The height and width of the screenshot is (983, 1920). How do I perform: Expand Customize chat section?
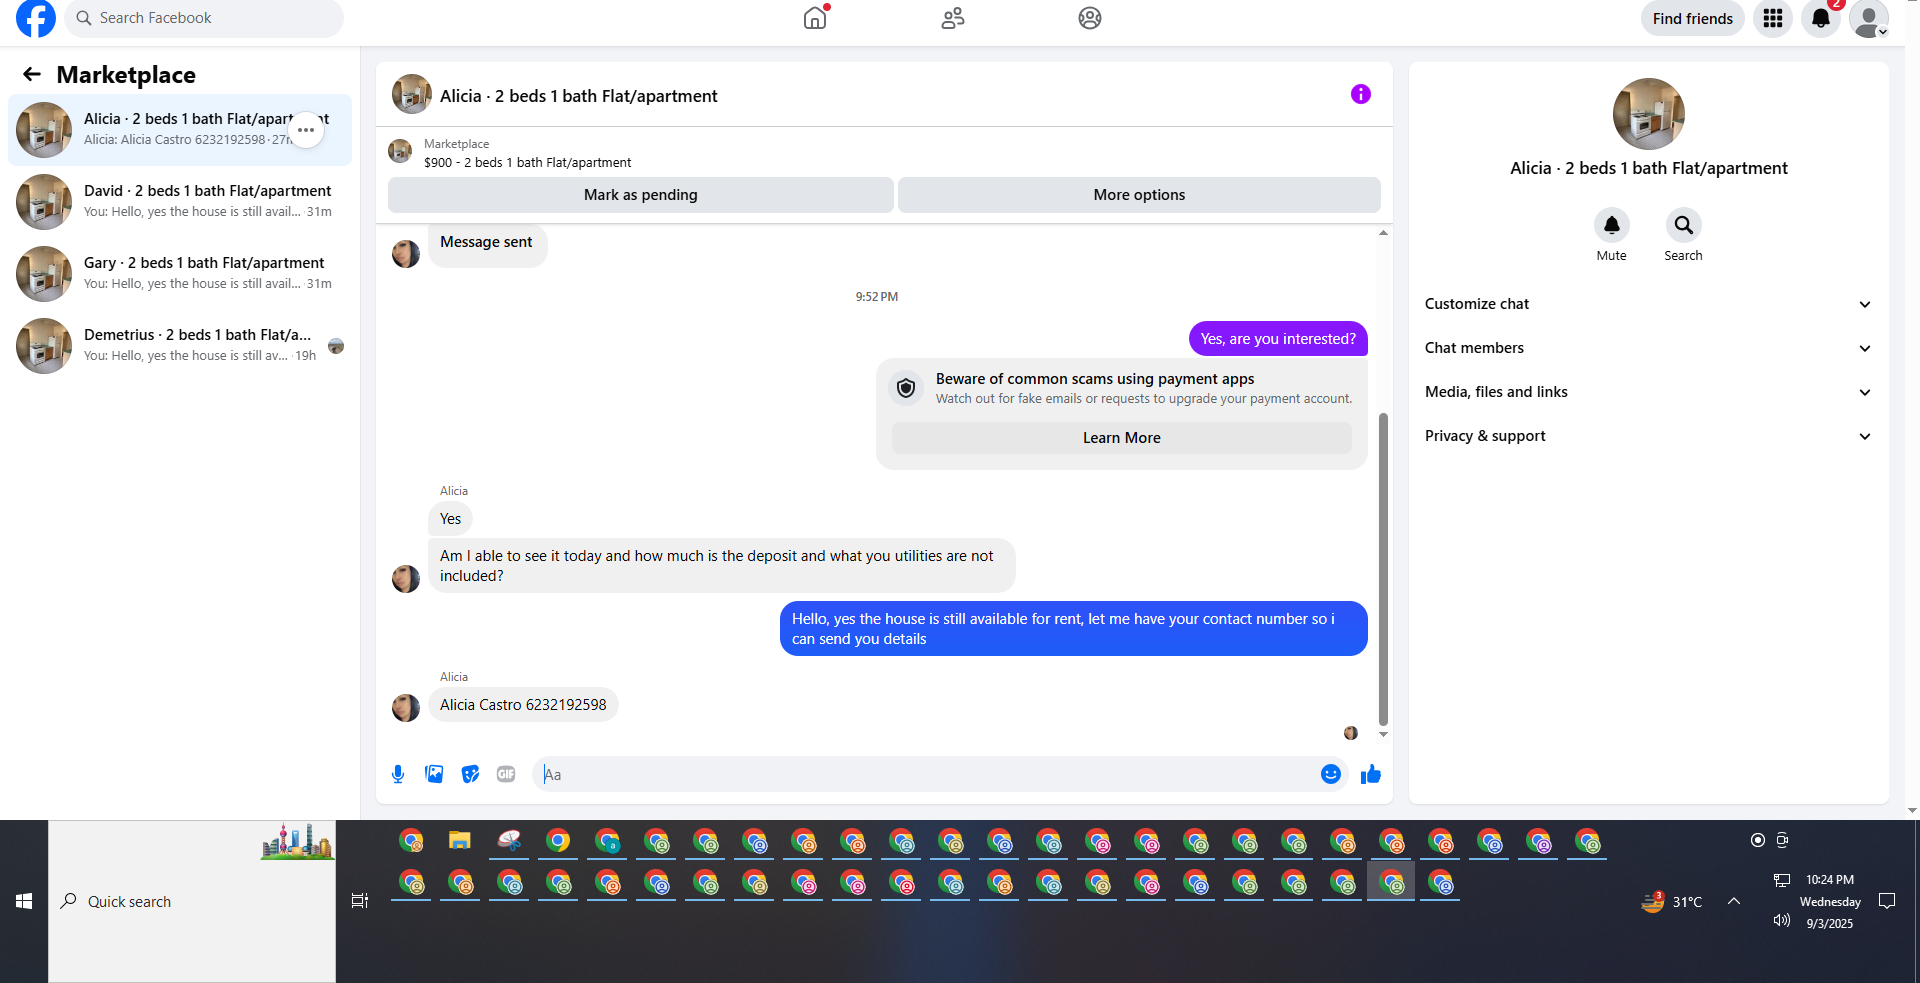[1648, 304]
